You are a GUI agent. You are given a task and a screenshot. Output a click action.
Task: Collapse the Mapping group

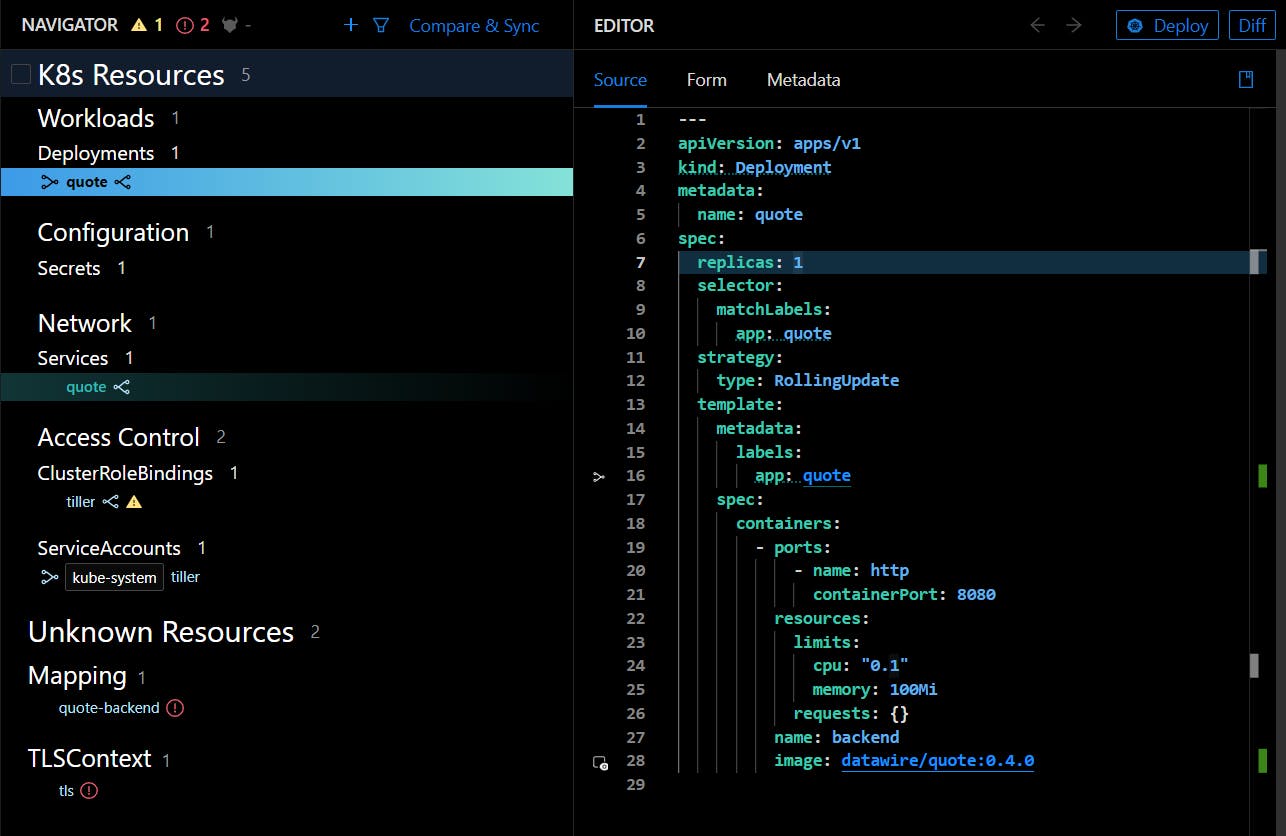(77, 676)
